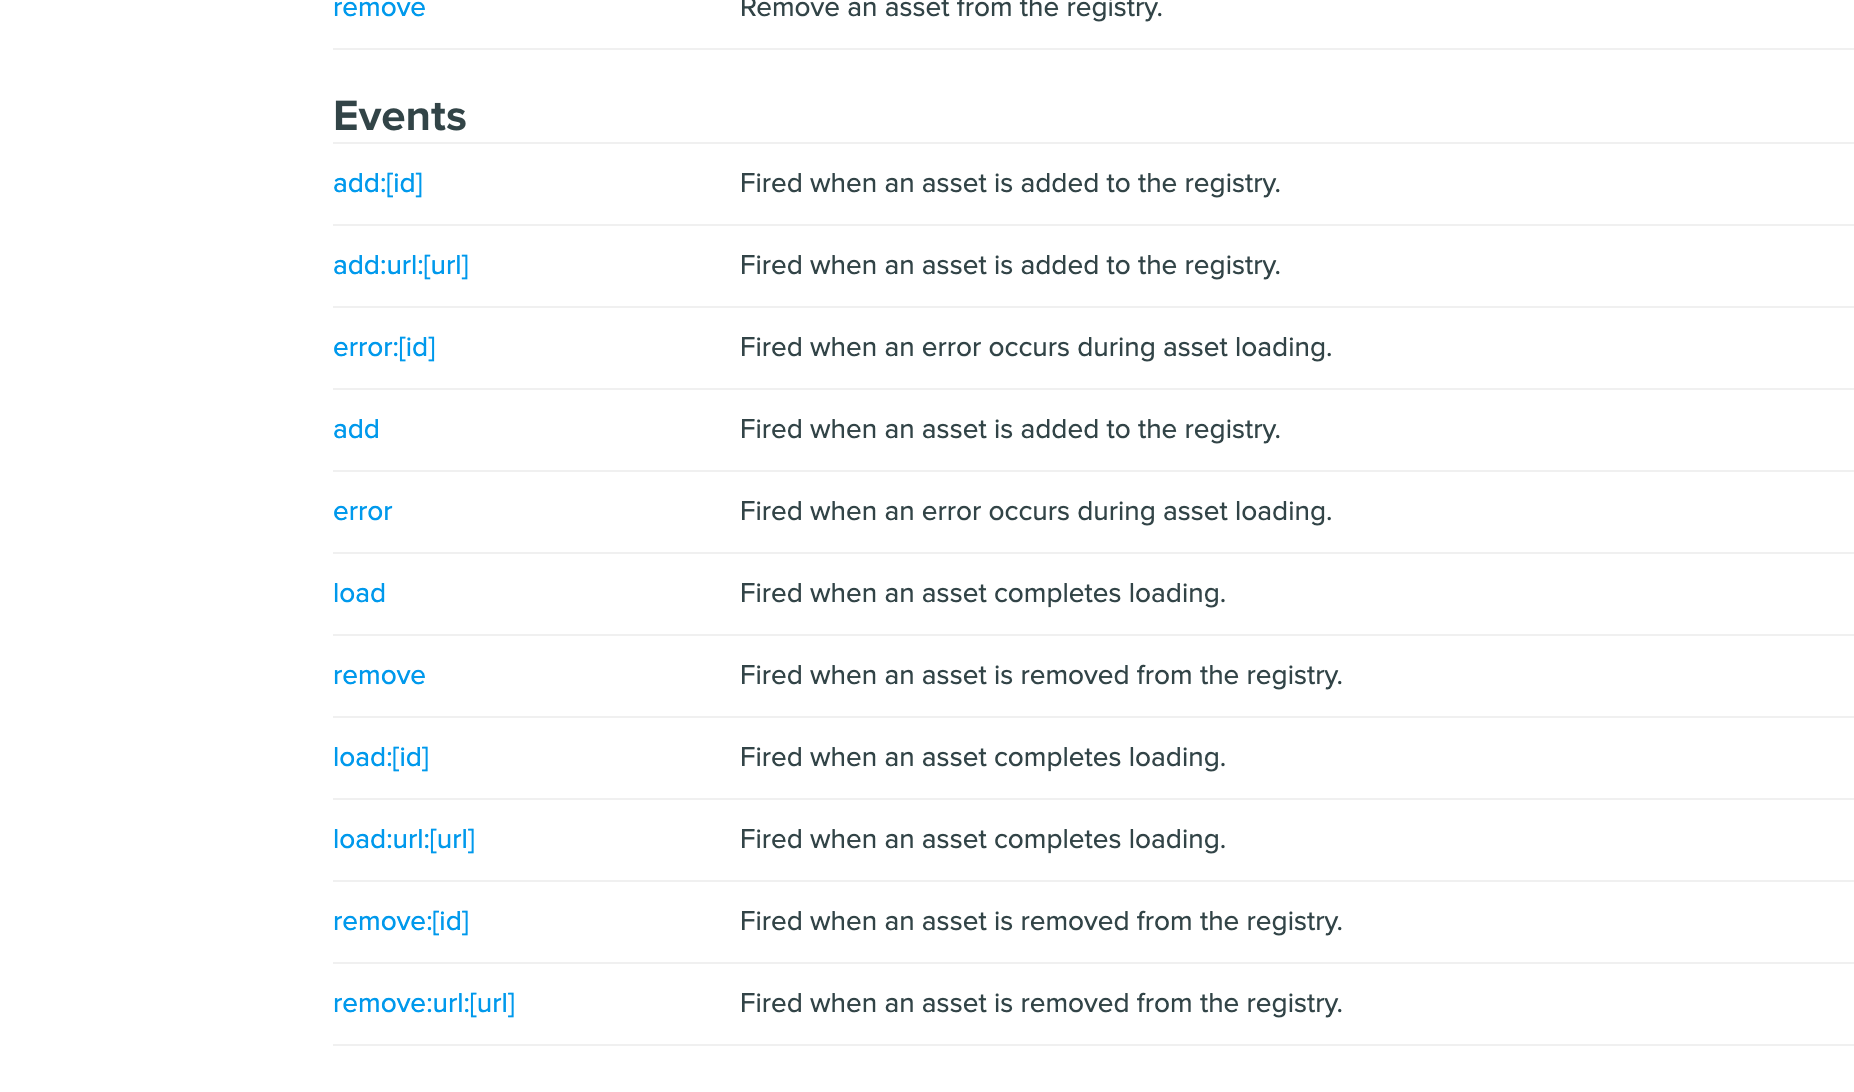Open the add:[id] event link
This screenshot has height=1092, width=1854.
coord(377,184)
